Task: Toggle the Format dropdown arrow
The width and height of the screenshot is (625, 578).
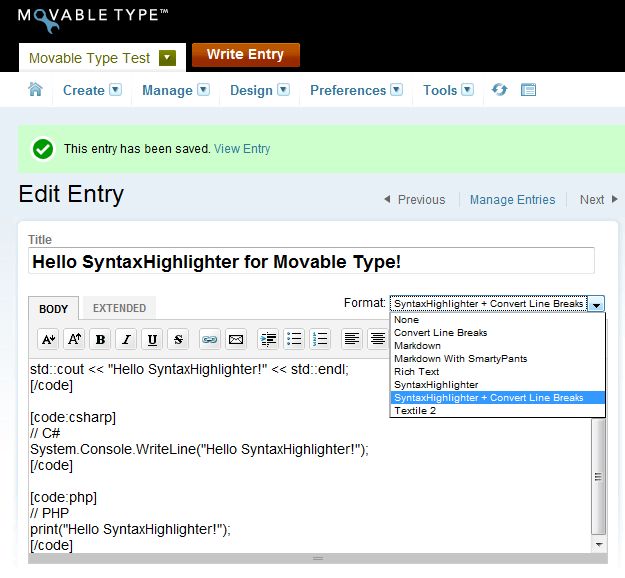Action: pos(596,304)
